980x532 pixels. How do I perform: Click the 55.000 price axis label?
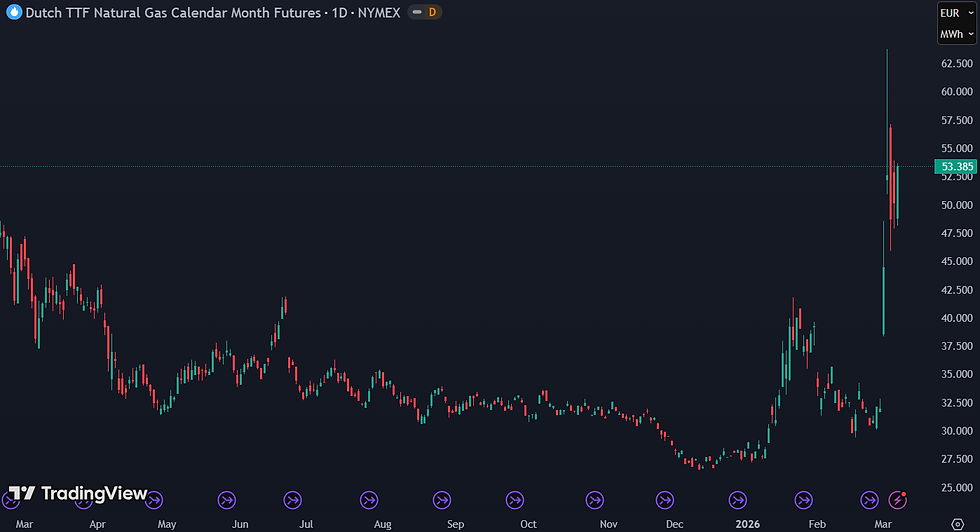[x=957, y=148]
